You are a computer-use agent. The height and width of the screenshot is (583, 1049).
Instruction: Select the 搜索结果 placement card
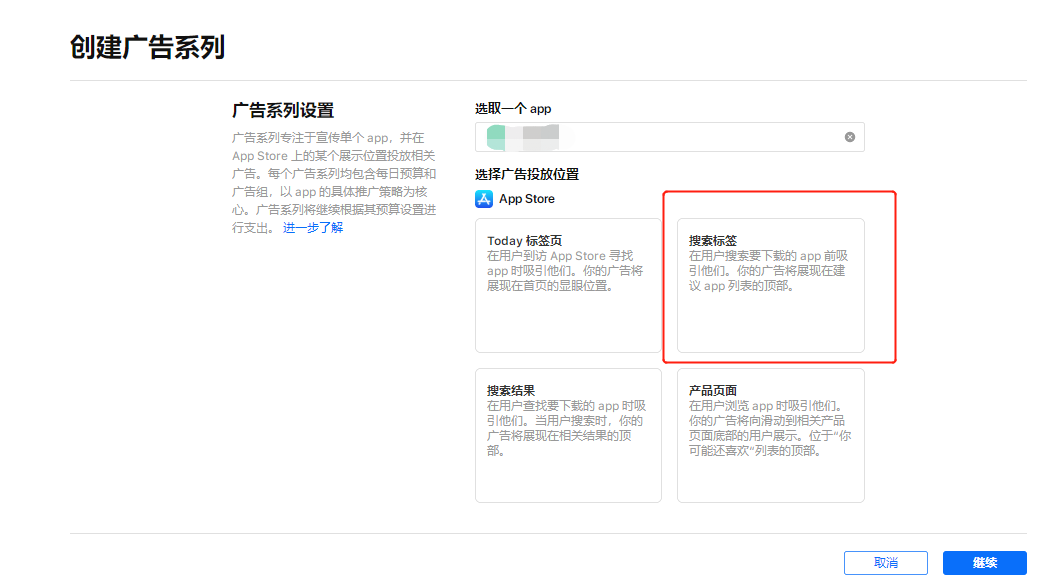coord(568,435)
